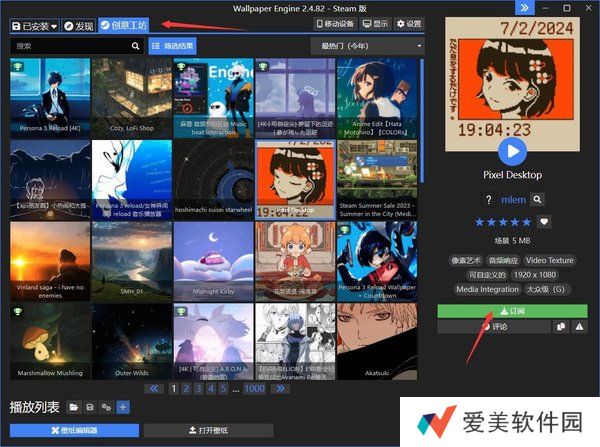Select Persona 3 Reload Countdown wallpaper
Viewport: 600px width, 447px height.
(377, 262)
